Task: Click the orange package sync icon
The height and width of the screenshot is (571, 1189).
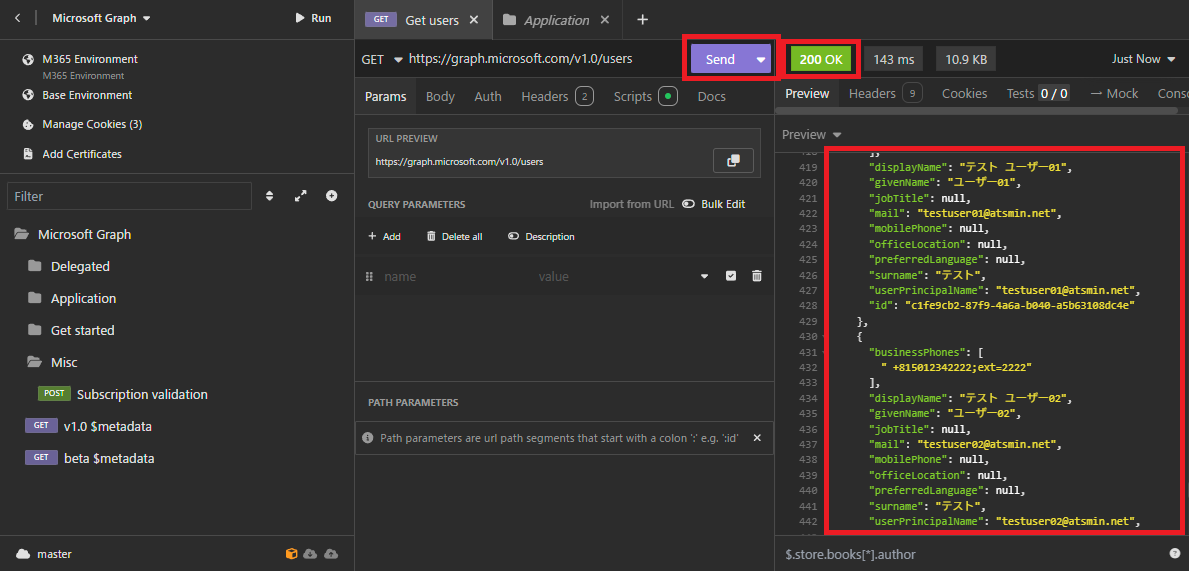Action: [291, 554]
